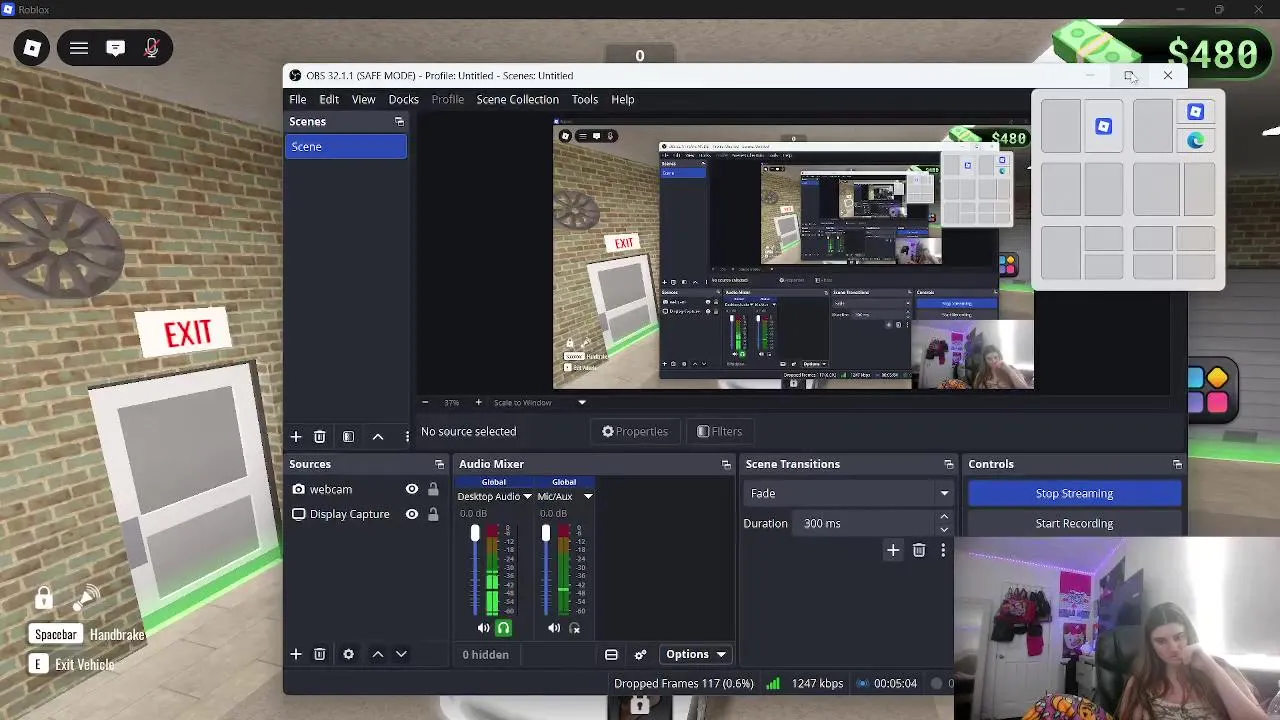
Task: Click the Stop Streaming button
Action: 1074,493
